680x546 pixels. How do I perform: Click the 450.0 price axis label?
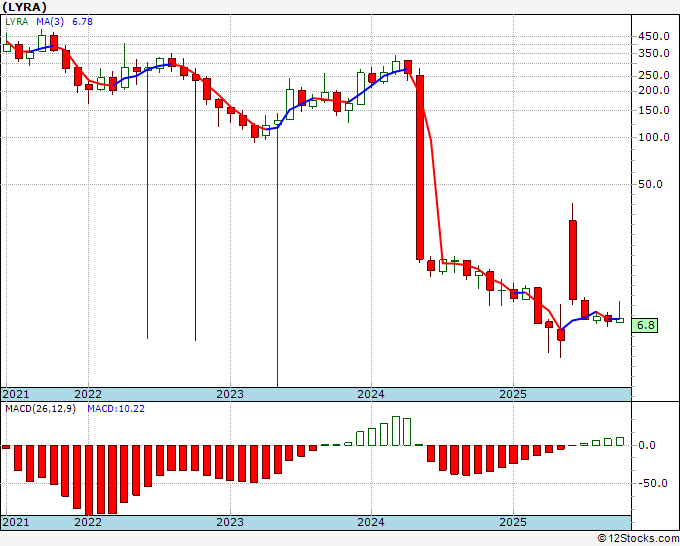tap(654, 36)
